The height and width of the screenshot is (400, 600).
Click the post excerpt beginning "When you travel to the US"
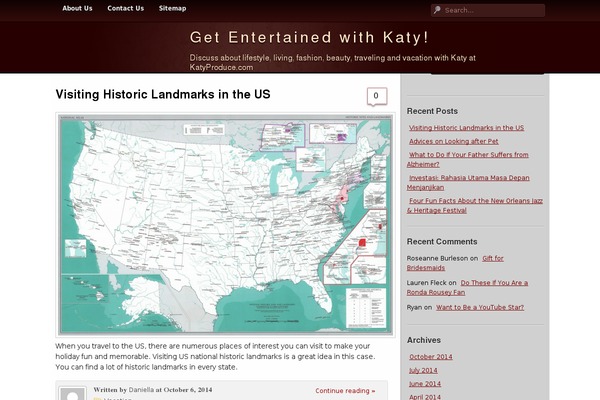pos(215,356)
